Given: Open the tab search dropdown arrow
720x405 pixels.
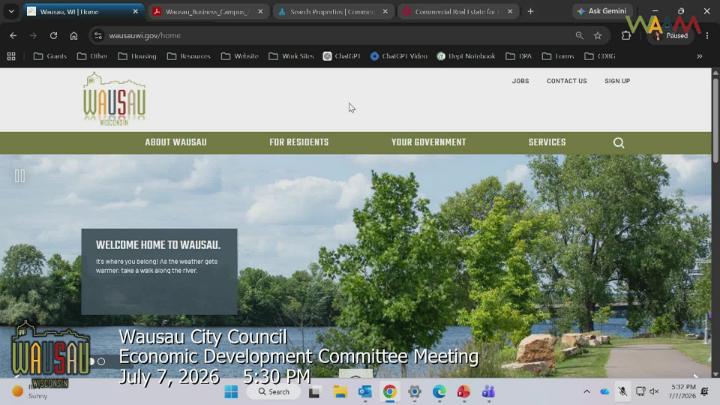Looking at the screenshot, I should pyautogui.click(x=11, y=11).
